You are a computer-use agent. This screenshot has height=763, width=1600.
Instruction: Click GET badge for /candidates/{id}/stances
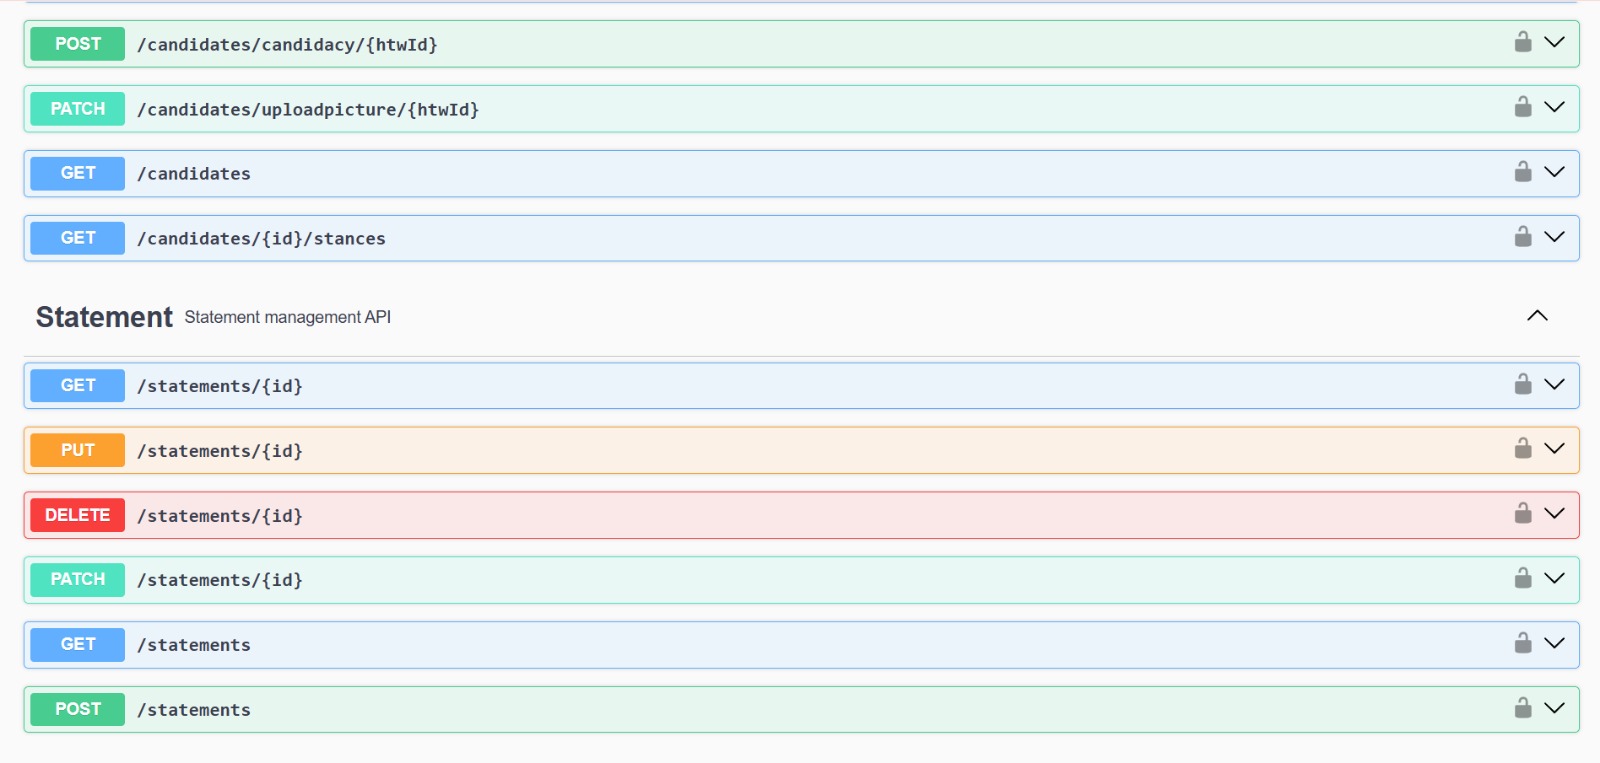point(78,238)
